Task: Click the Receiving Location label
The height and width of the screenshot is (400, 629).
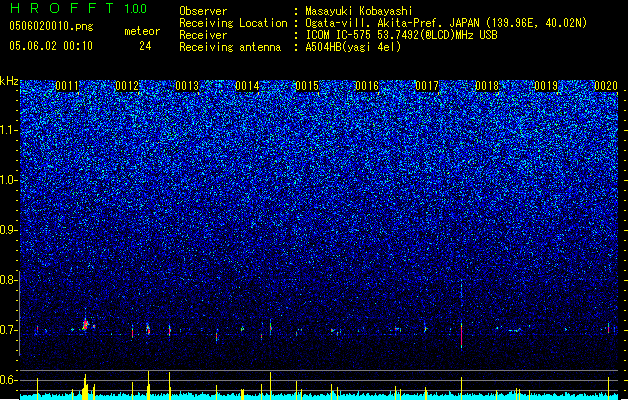Action: pos(233,23)
